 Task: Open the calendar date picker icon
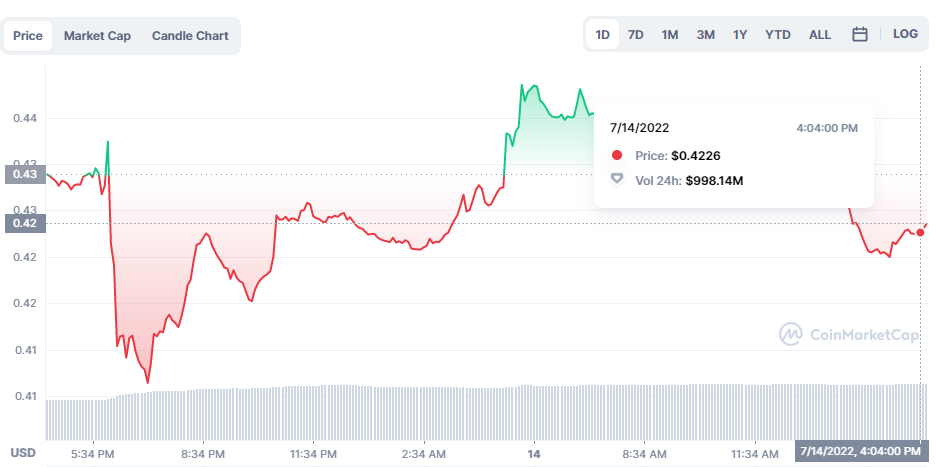pos(860,34)
